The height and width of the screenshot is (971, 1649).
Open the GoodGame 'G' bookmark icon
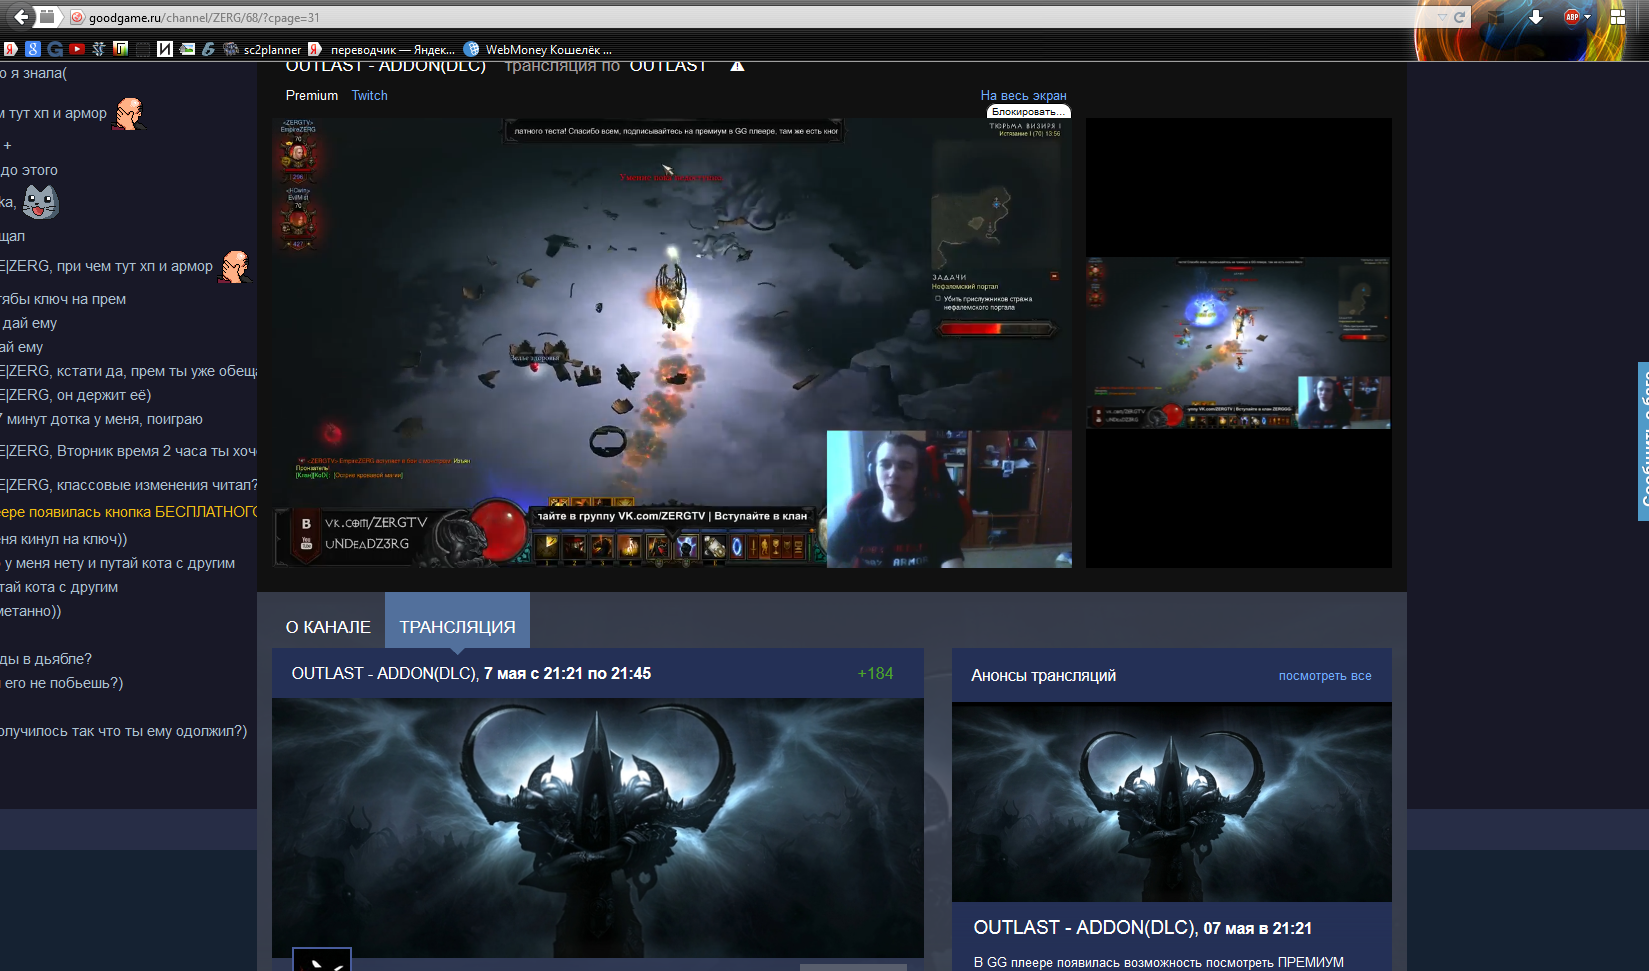click(x=55, y=49)
